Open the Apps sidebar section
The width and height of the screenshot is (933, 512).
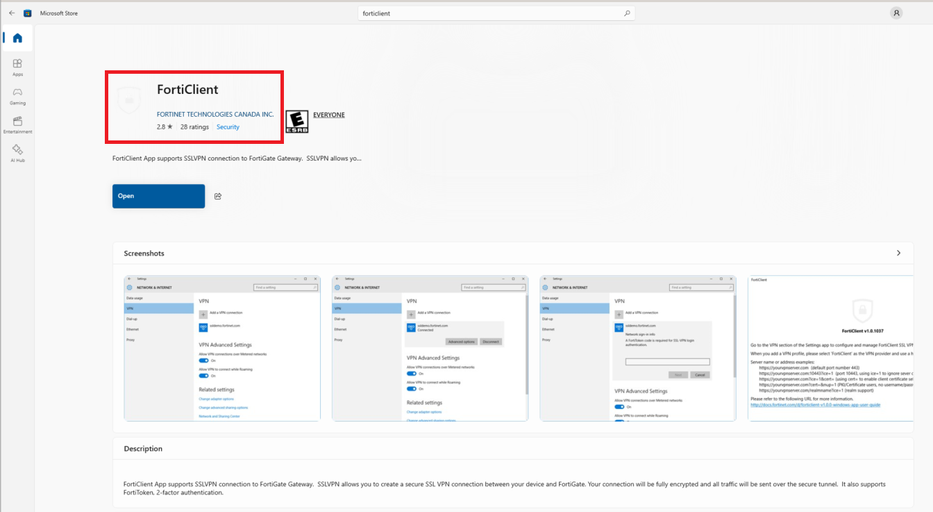tap(17, 67)
